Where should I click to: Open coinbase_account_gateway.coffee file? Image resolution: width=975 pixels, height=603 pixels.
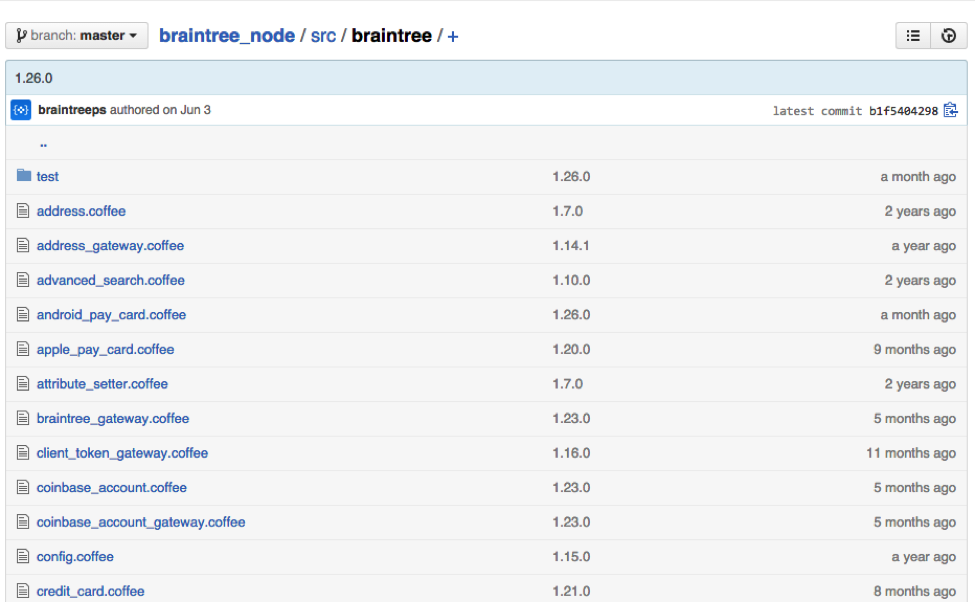[141, 523]
